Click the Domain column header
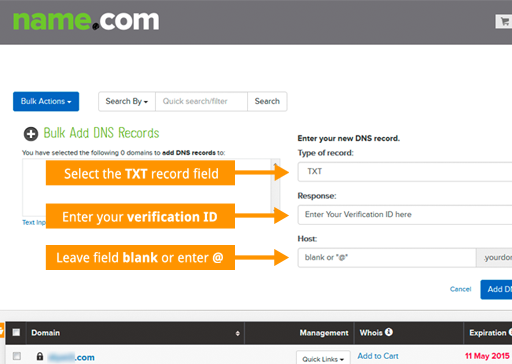Screen dimensions: 512x364 coord(46,333)
